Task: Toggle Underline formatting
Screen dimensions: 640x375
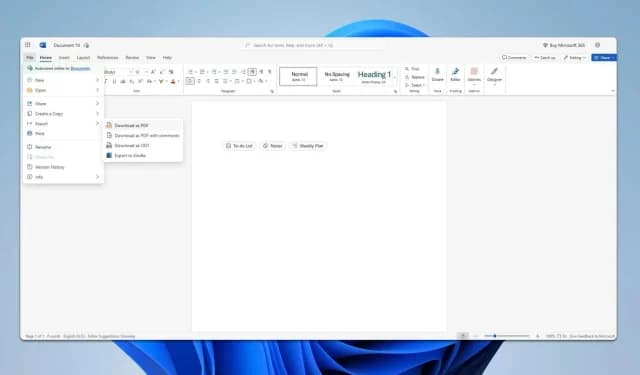Action: click(x=114, y=81)
